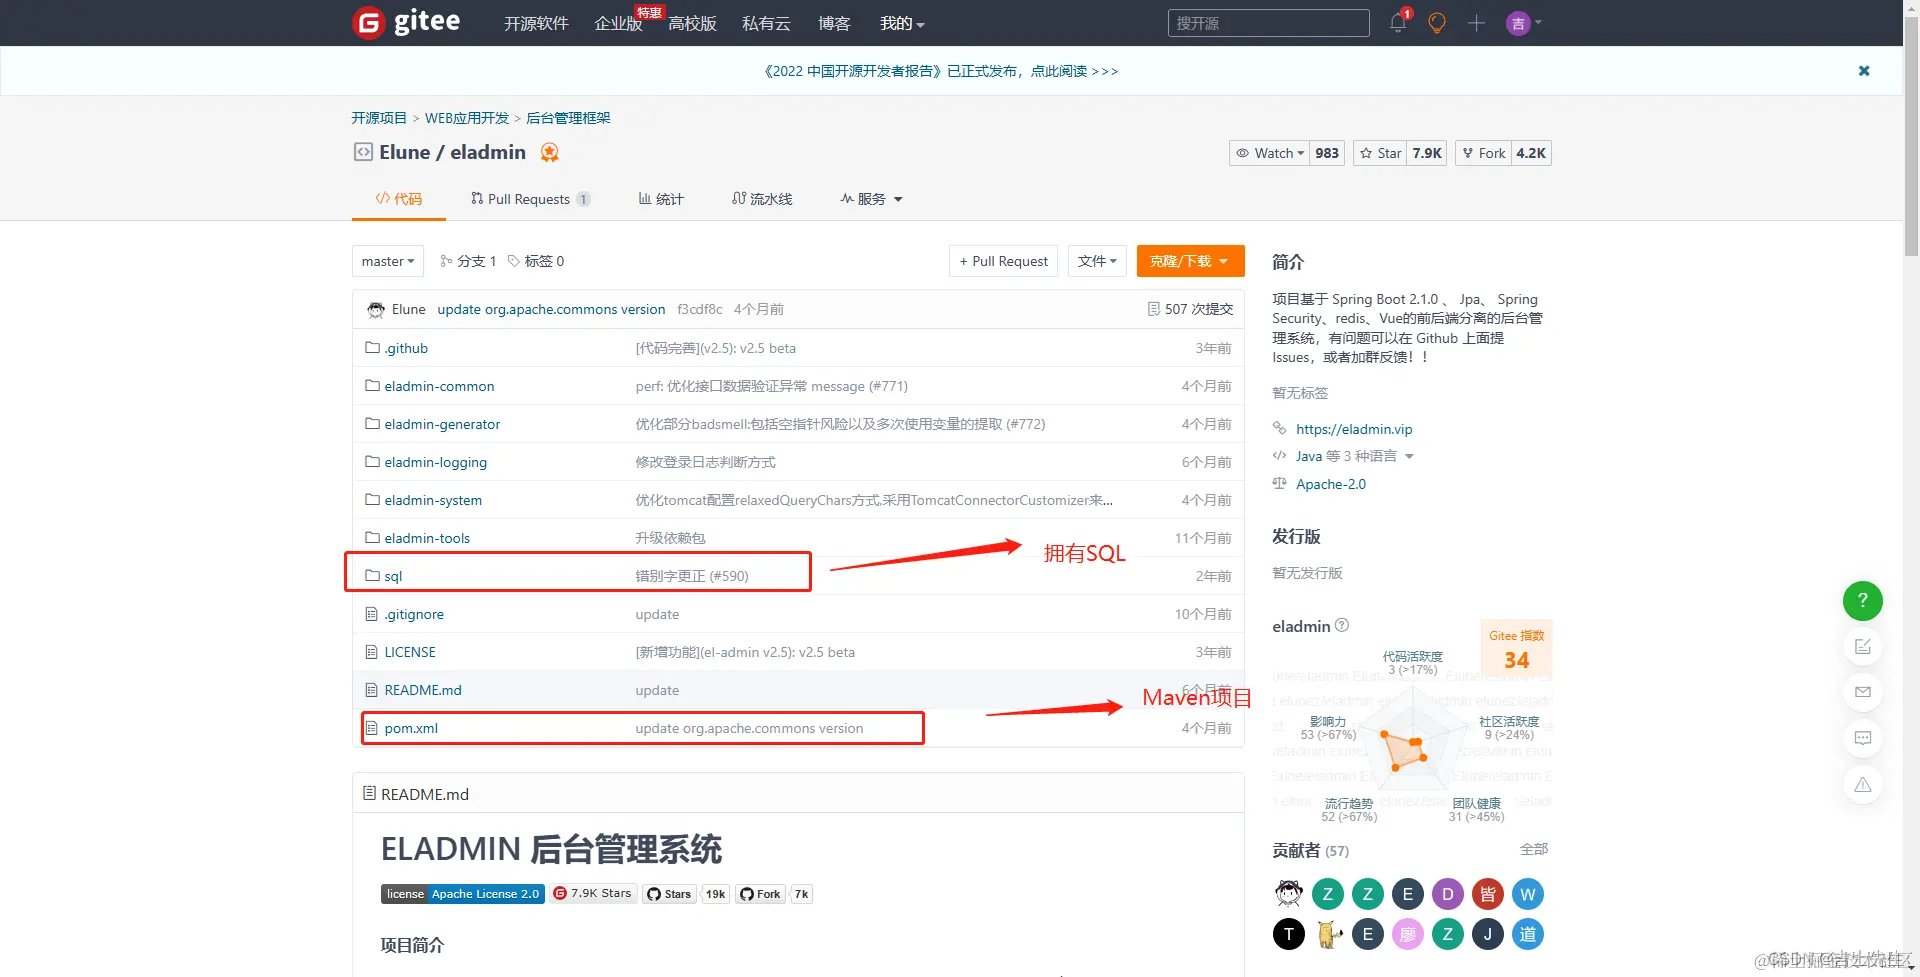The image size is (1920, 977).
Task: Expand the 我的 menu
Action: coord(902,23)
